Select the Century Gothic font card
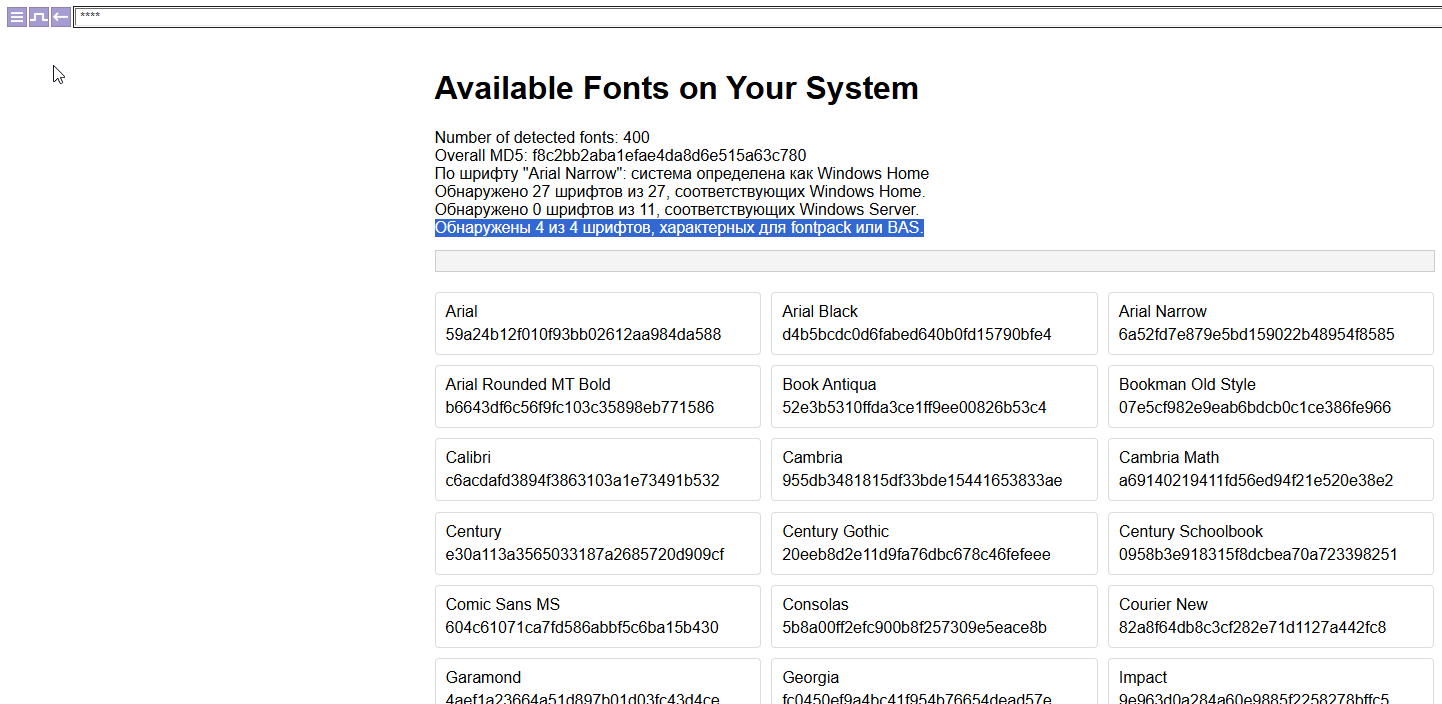1442x704 pixels. 933,543
